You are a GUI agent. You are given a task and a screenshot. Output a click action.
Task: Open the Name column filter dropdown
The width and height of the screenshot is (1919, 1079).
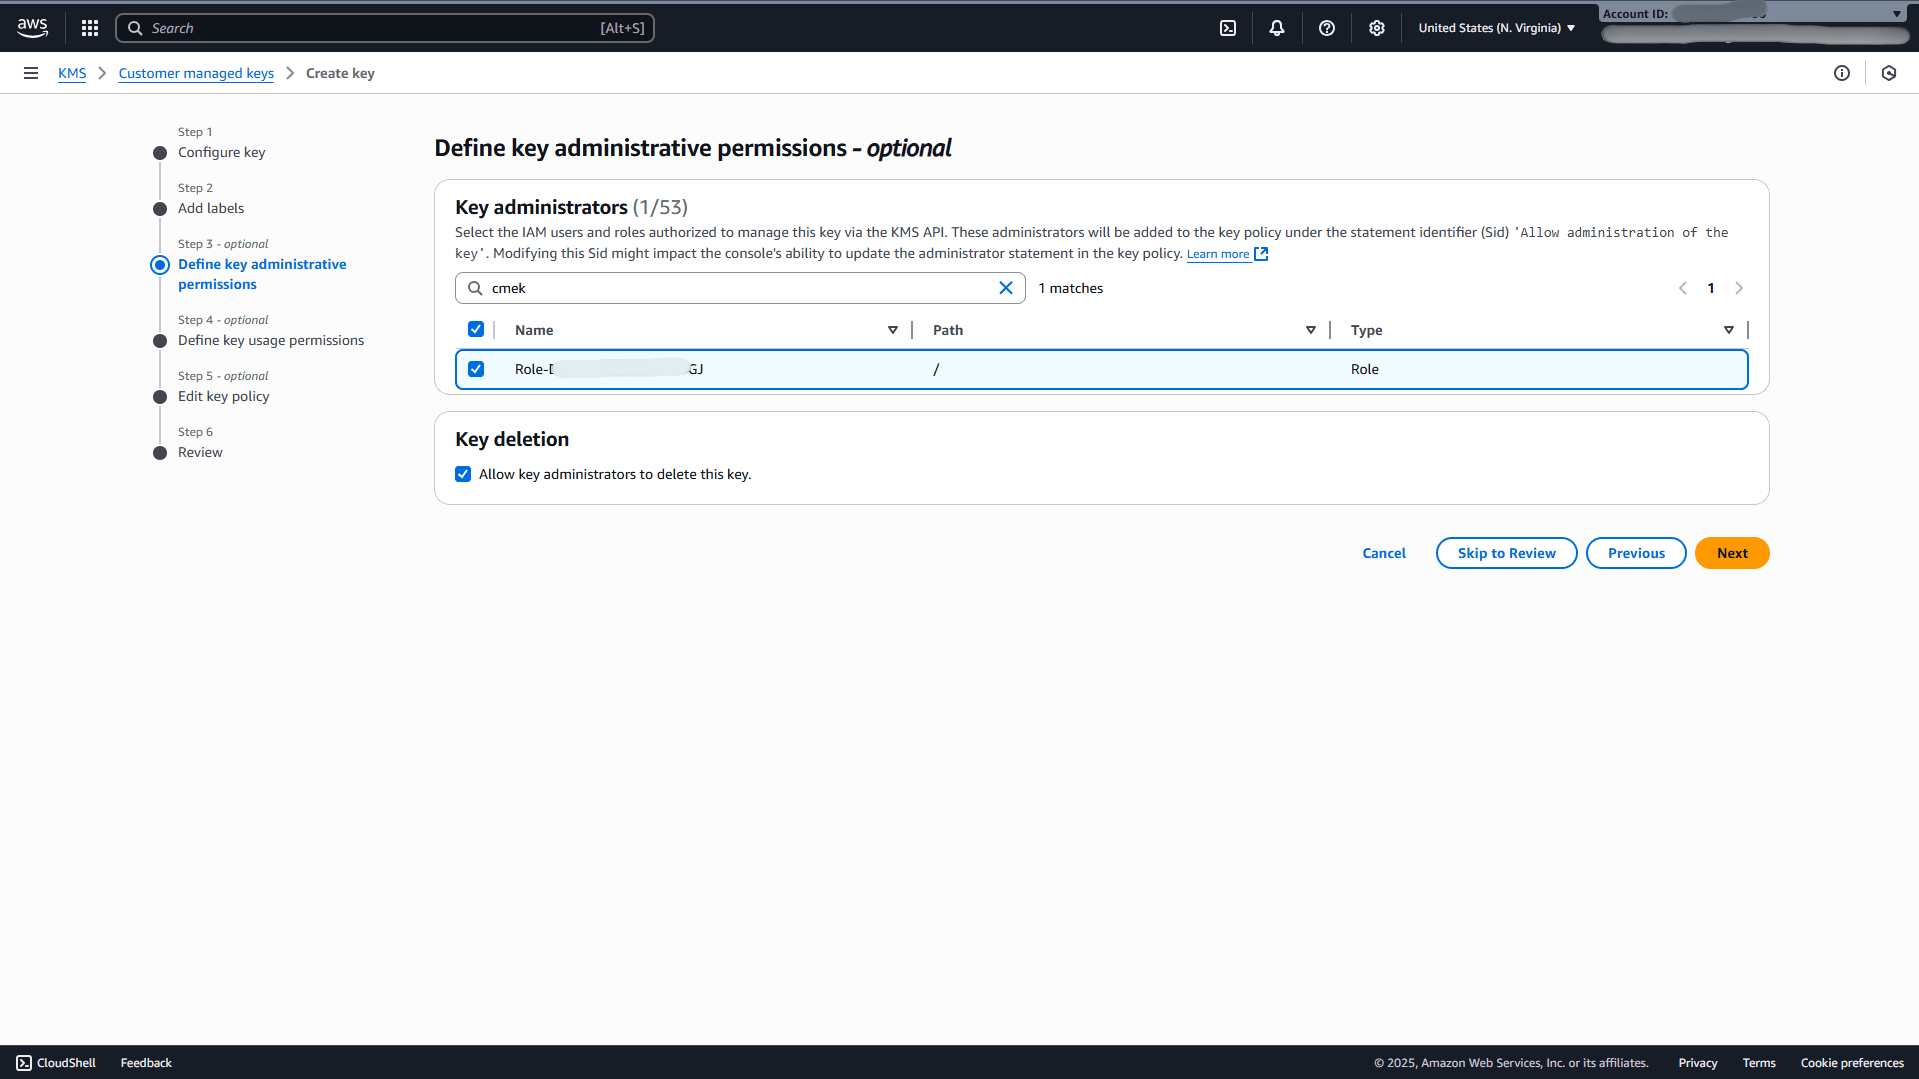pyautogui.click(x=892, y=329)
